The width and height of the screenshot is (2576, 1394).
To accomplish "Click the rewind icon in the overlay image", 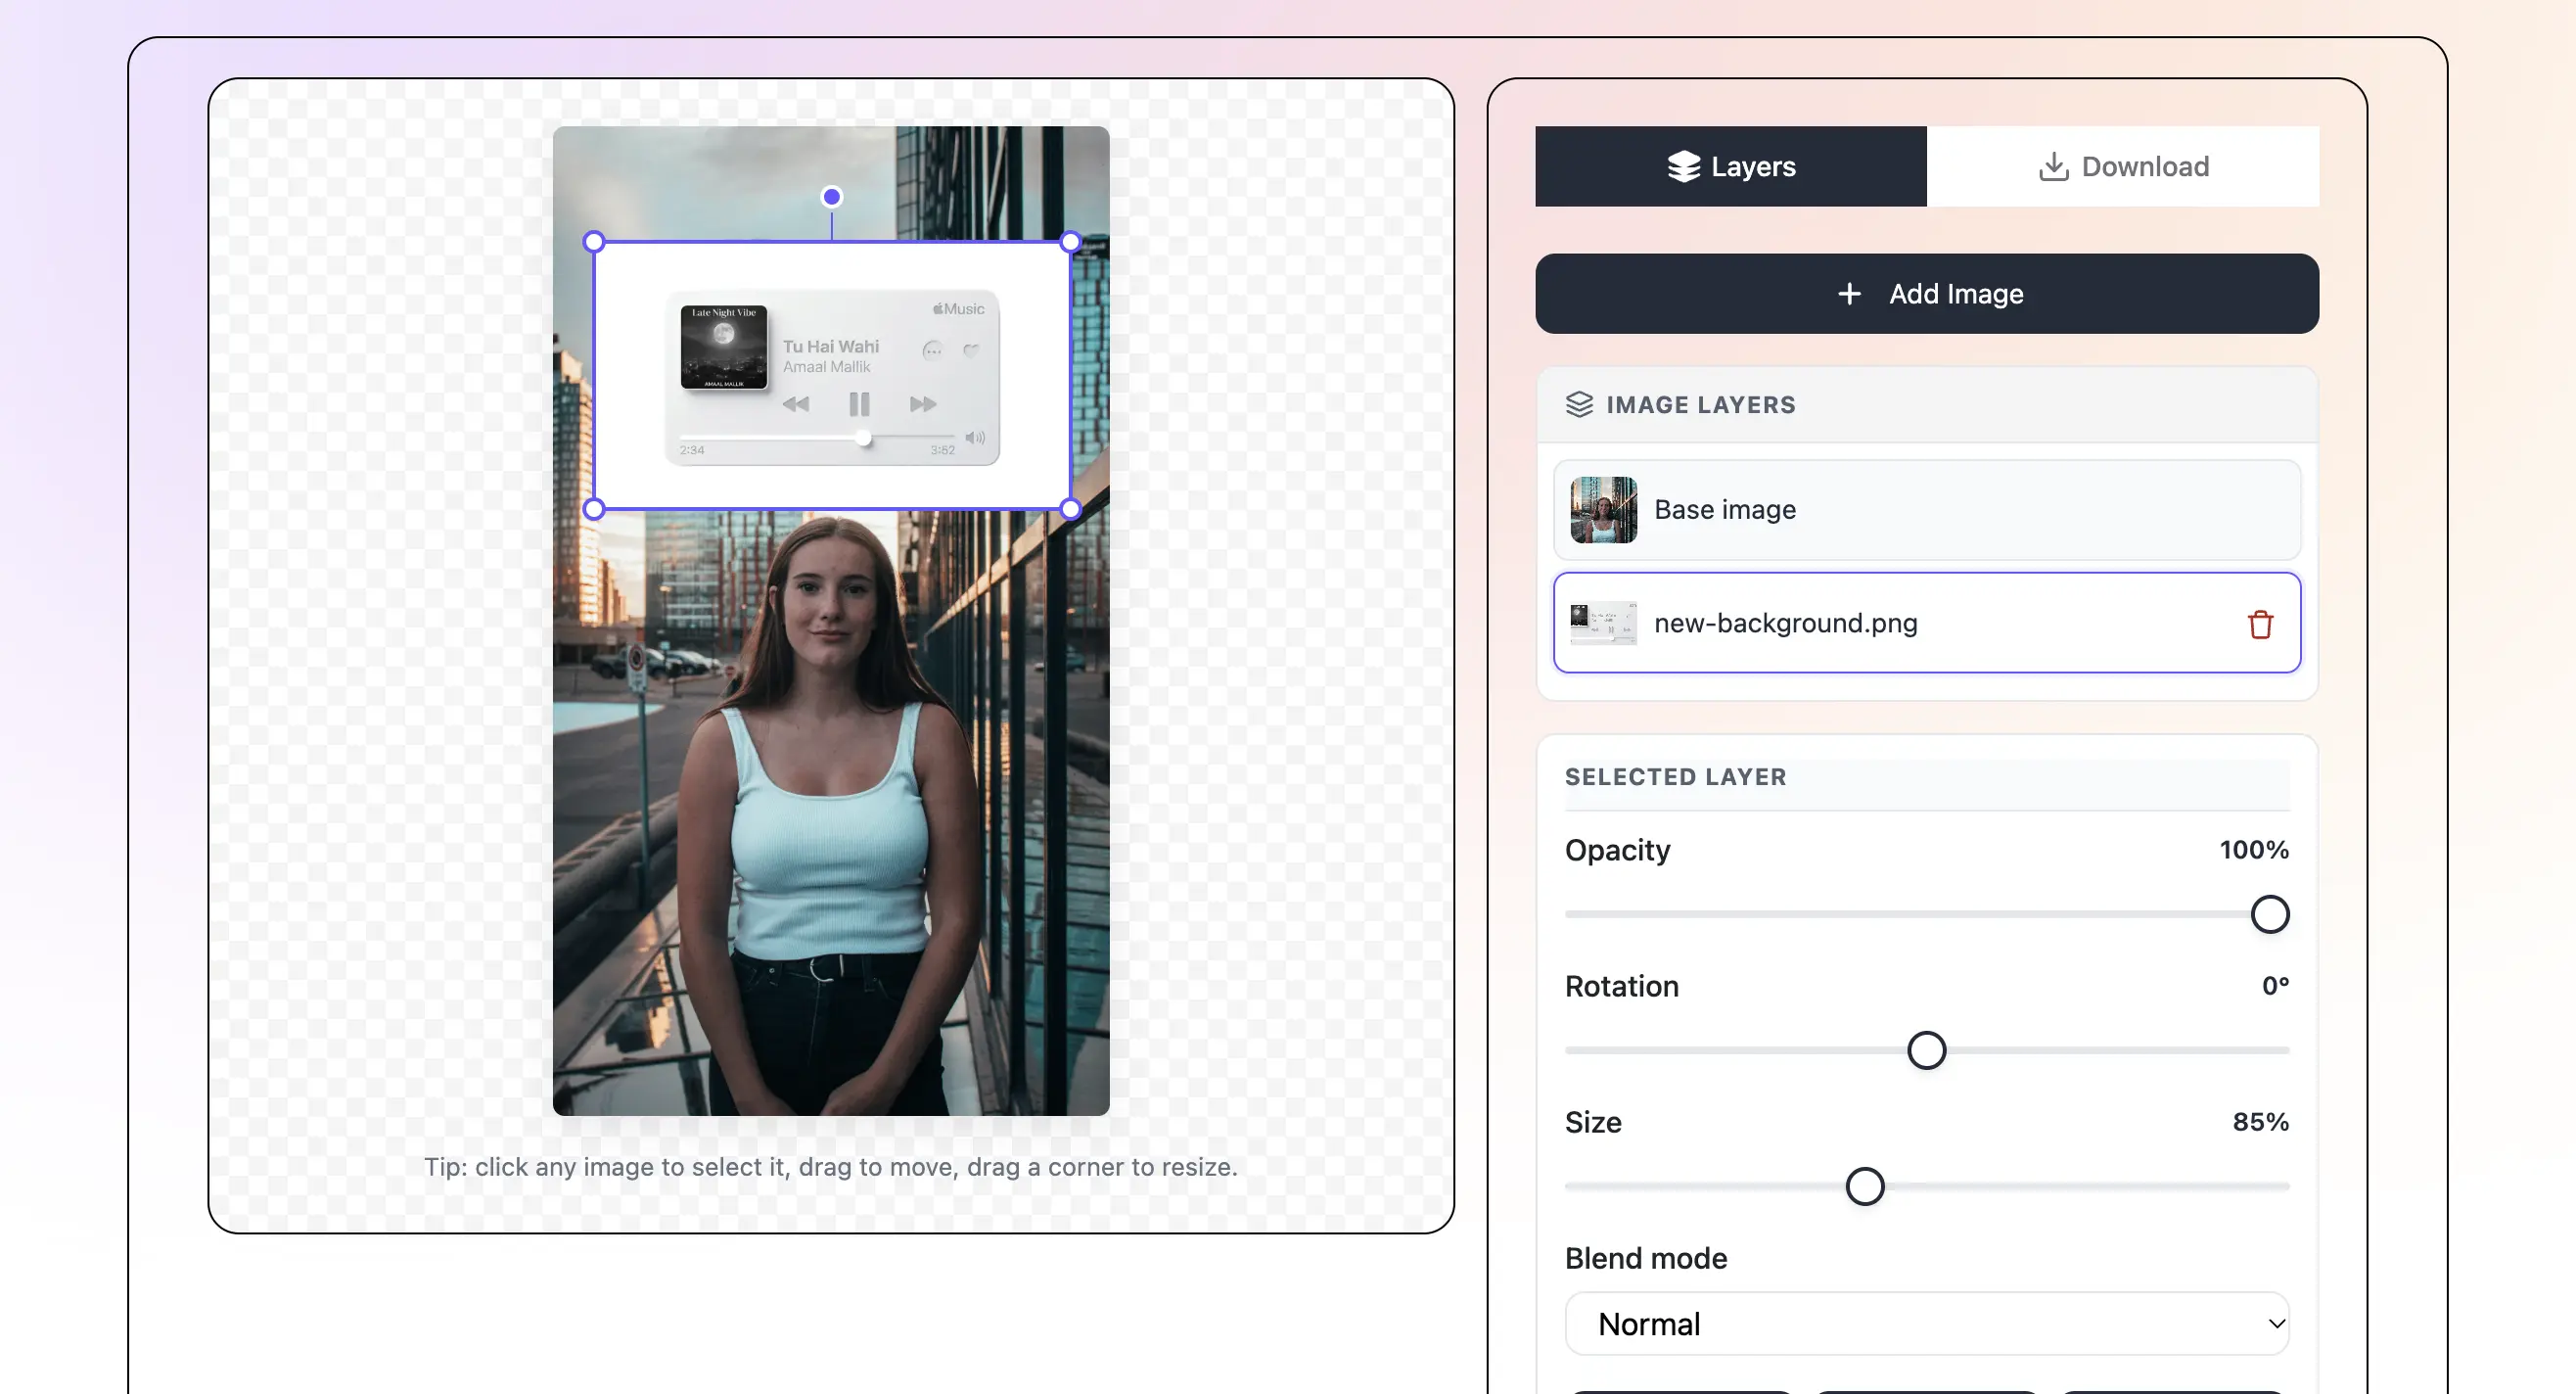I will (796, 404).
